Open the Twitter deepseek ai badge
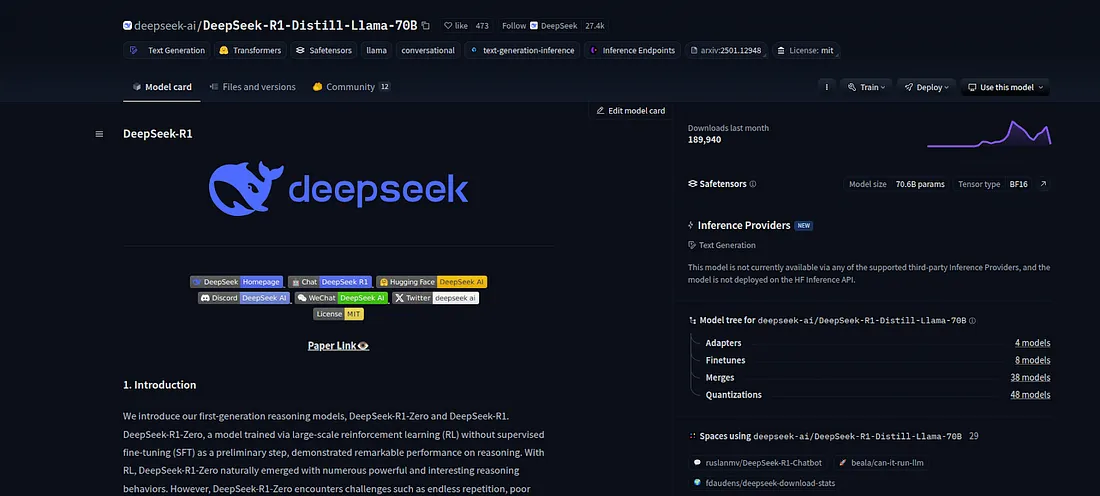Image resolution: width=1100 pixels, height=496 pixels. (436, 297)
